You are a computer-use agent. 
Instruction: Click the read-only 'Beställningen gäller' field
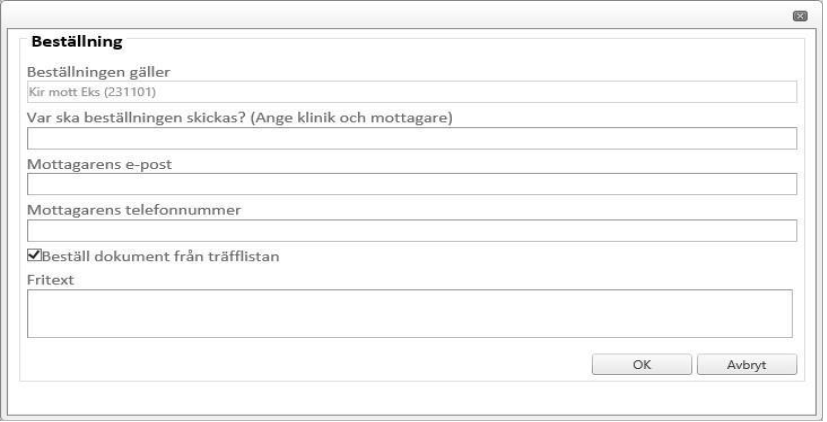(411, 93)
